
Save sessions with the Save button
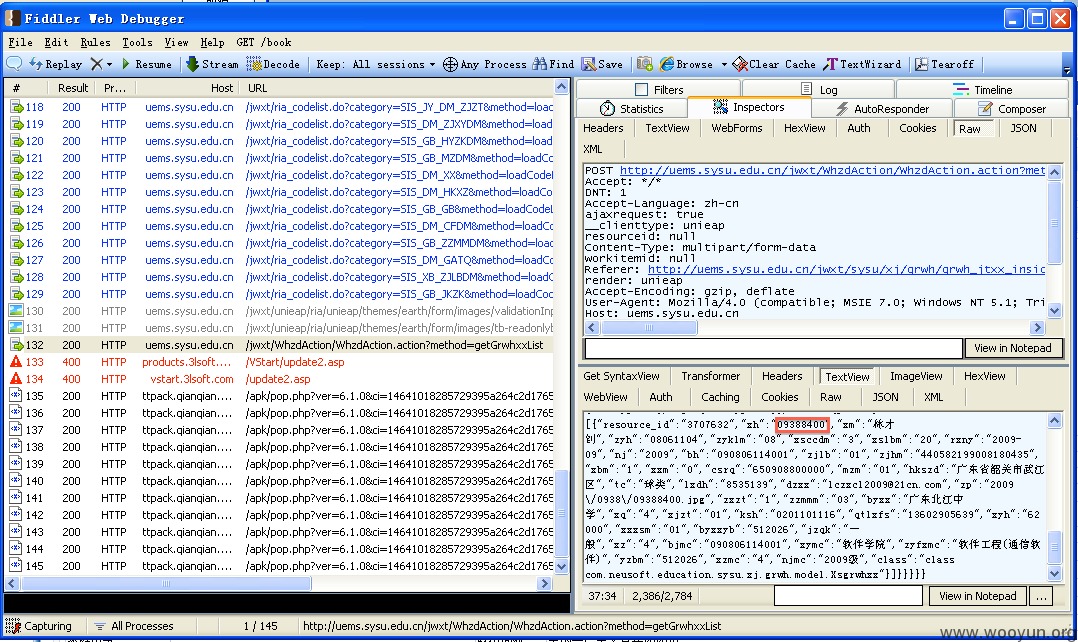[602, 64]
